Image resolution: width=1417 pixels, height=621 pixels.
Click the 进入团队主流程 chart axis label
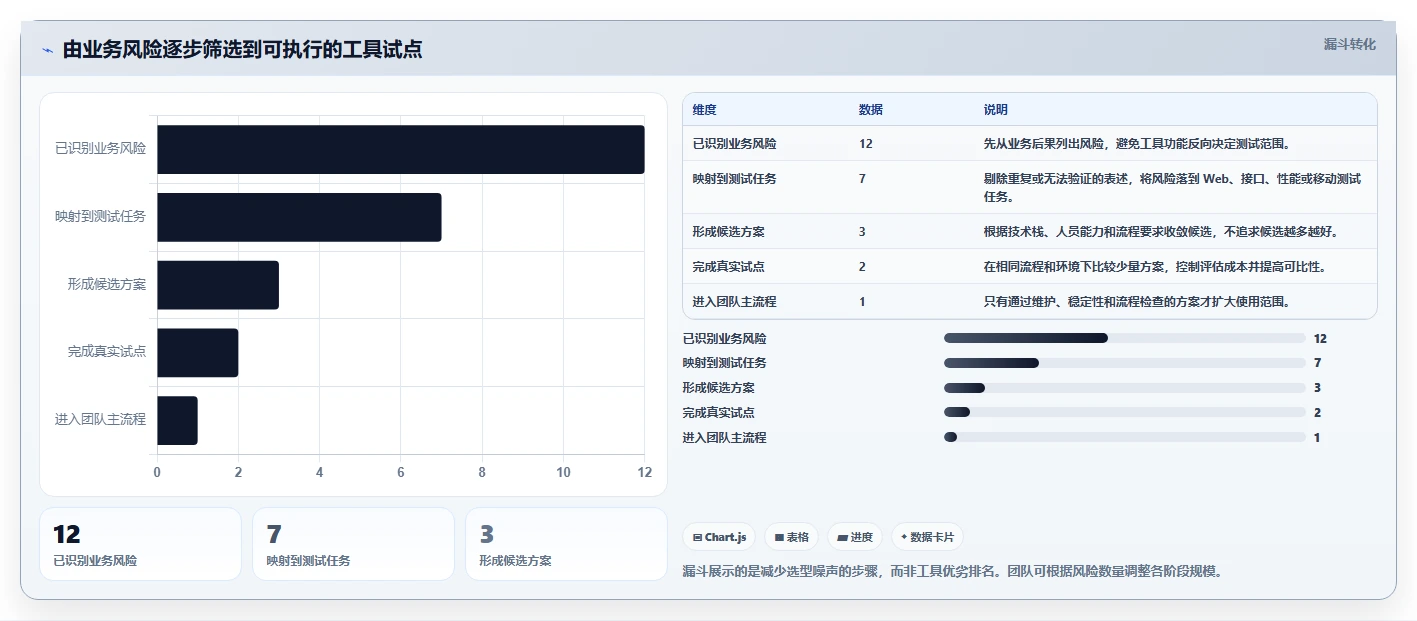click(x=100, y=420)
